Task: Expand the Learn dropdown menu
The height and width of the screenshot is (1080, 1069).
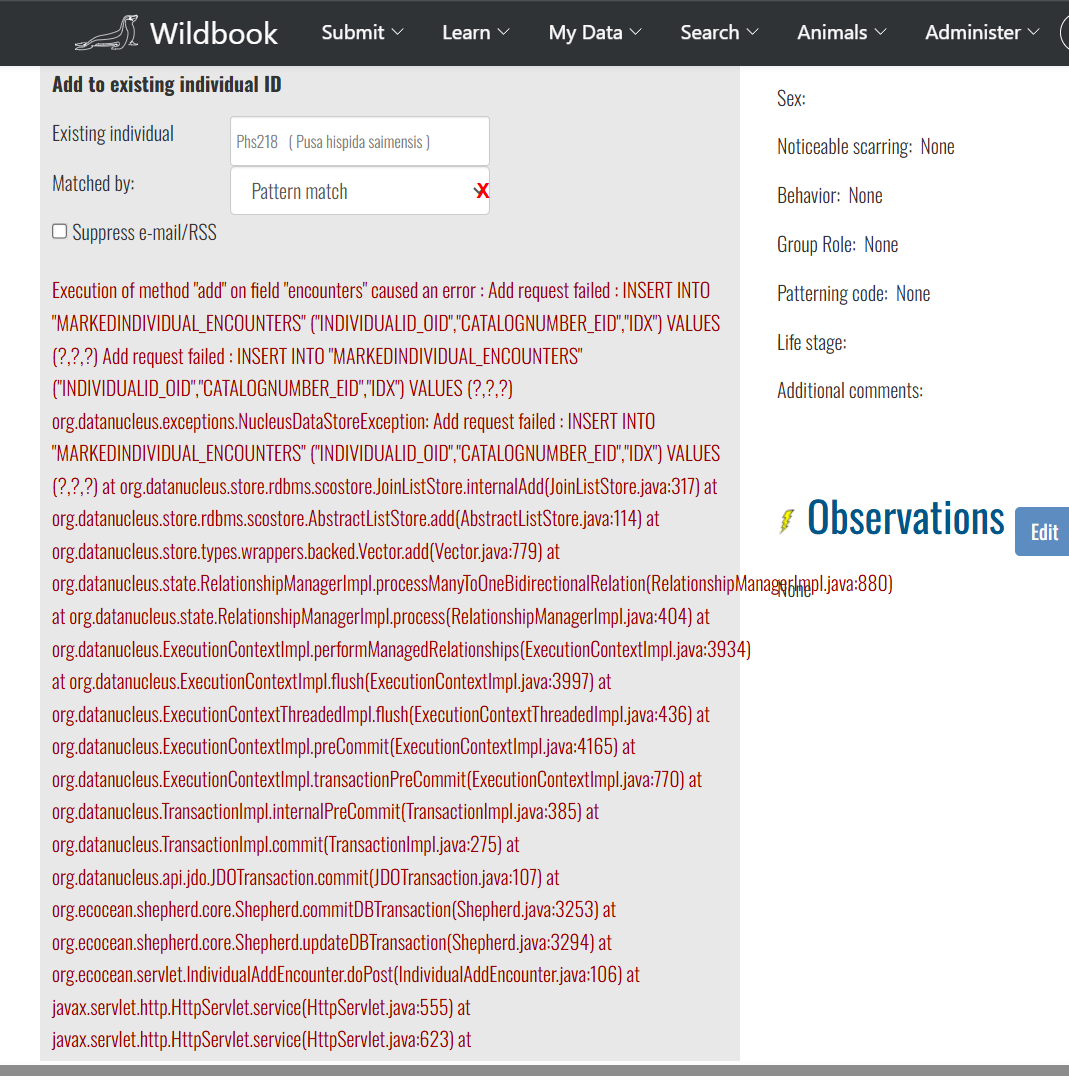Action: [x=475, y=33]
